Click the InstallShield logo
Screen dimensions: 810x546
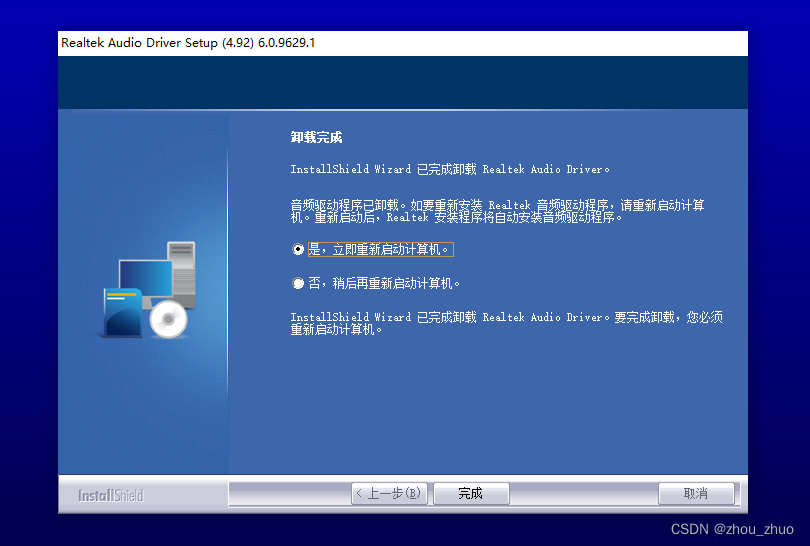click(111, 495)
